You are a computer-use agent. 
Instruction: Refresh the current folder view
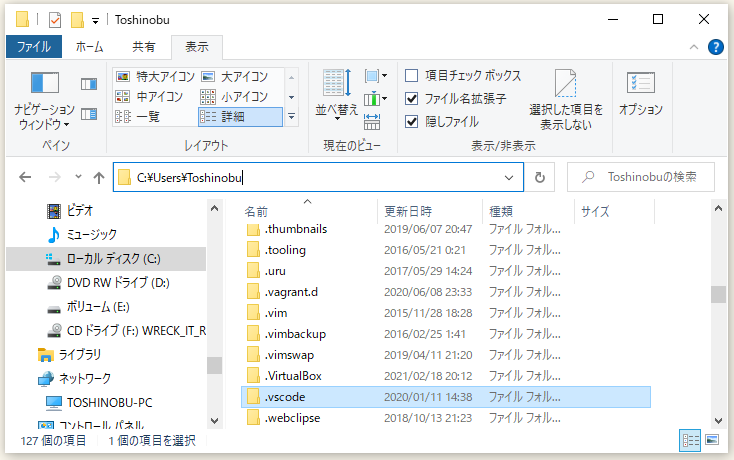[x=540, y=177]
